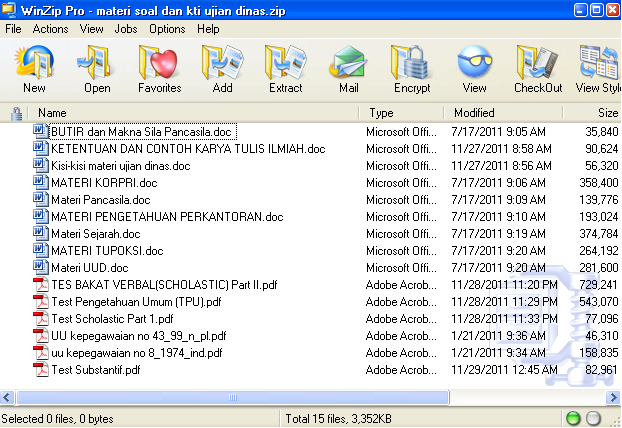Viewport: 622px width, 428px height.
Task: Click the horizontal scrollbar left arrow
Action: point(8,397)
